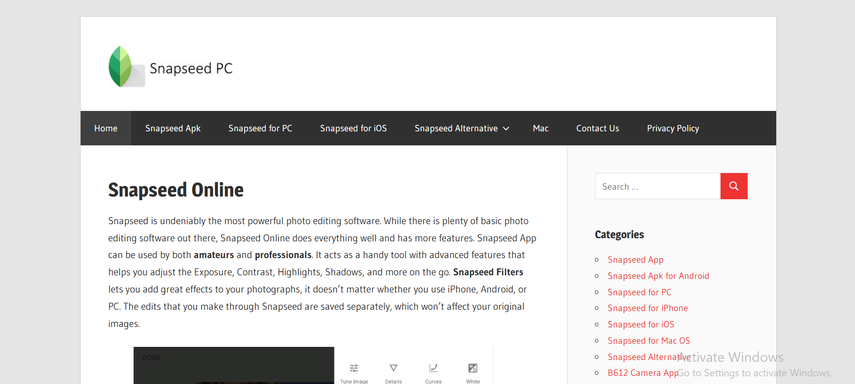The width and height of the screenshot is (855, 384).
Task: Click bold text Snapseed Filters
Action: 488,272
